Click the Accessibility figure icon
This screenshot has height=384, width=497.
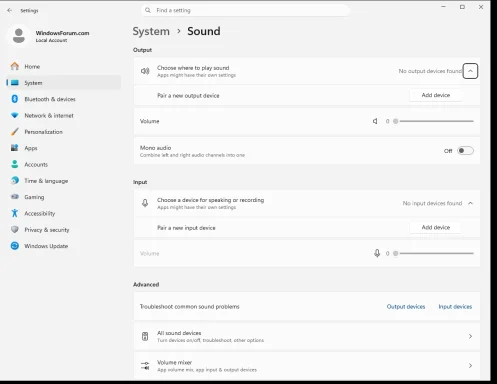[15, 213]
